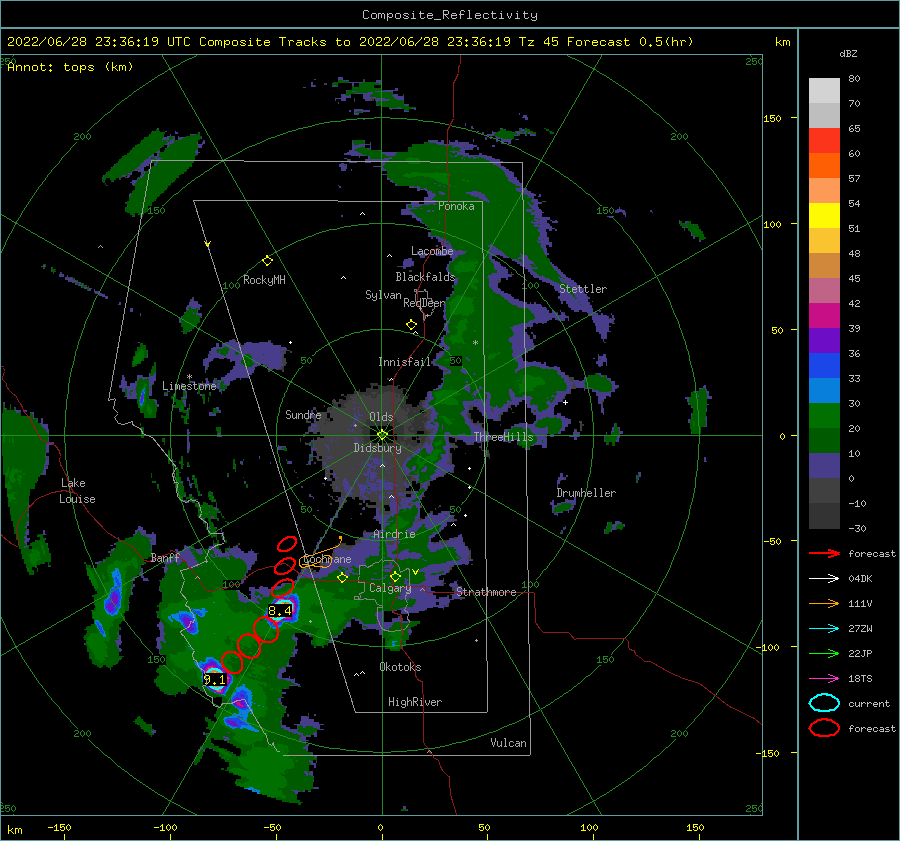Click the storm cell labeled 9.1
This screenshot has height=841, width=900.
coord(214,680)
